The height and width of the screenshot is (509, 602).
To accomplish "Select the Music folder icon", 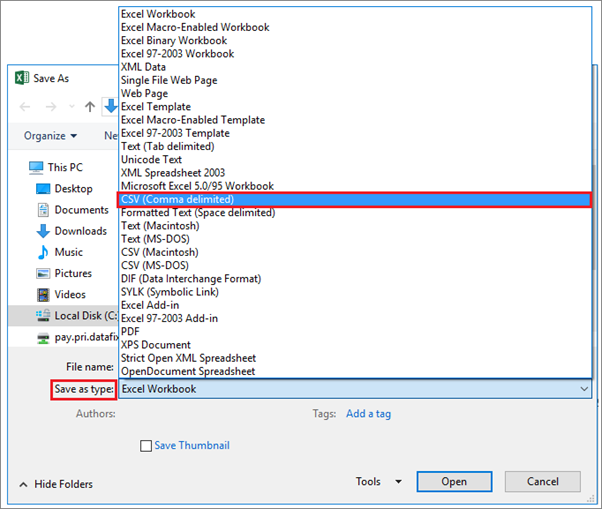I will coord(43,252).
